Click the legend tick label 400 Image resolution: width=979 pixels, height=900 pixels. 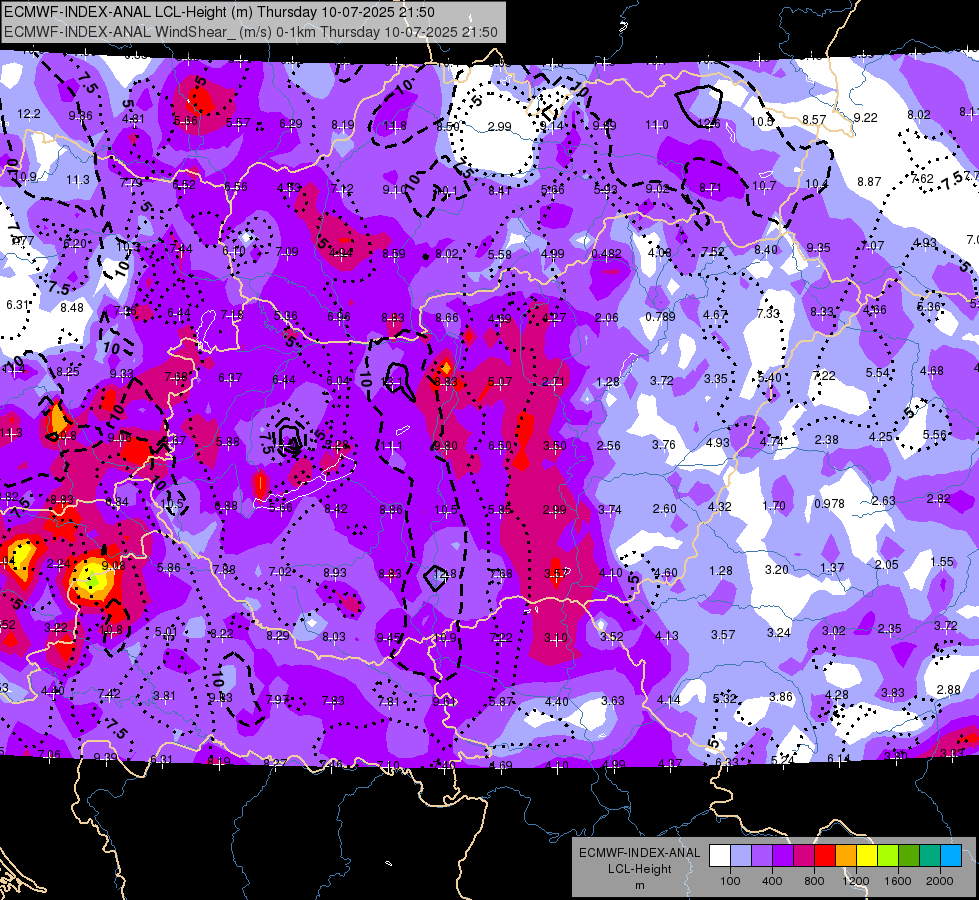point(772,881)
